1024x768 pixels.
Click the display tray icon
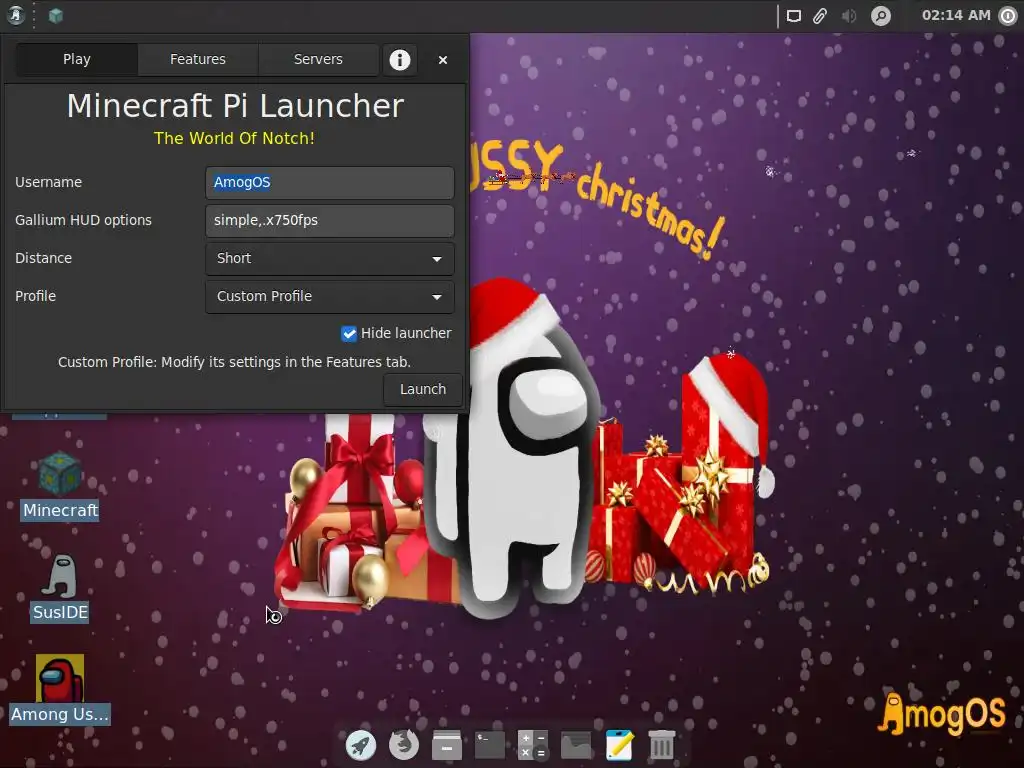pyautogui.click(x=793, y=16)
